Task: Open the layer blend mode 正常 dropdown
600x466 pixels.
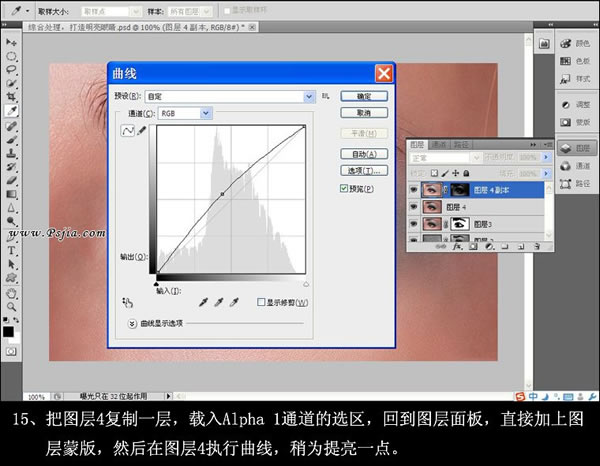Action: (x=476, y=157)
